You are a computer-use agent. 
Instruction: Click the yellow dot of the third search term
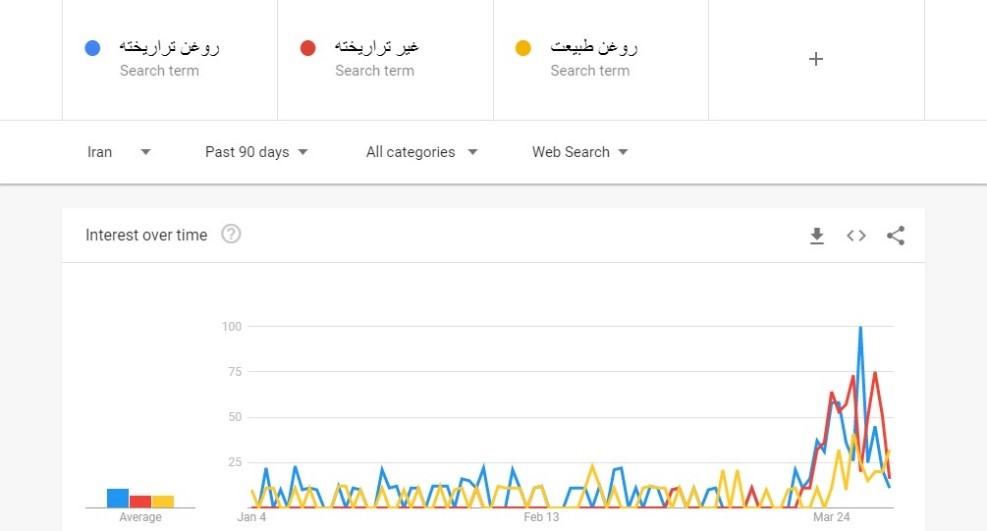point(523,48)
